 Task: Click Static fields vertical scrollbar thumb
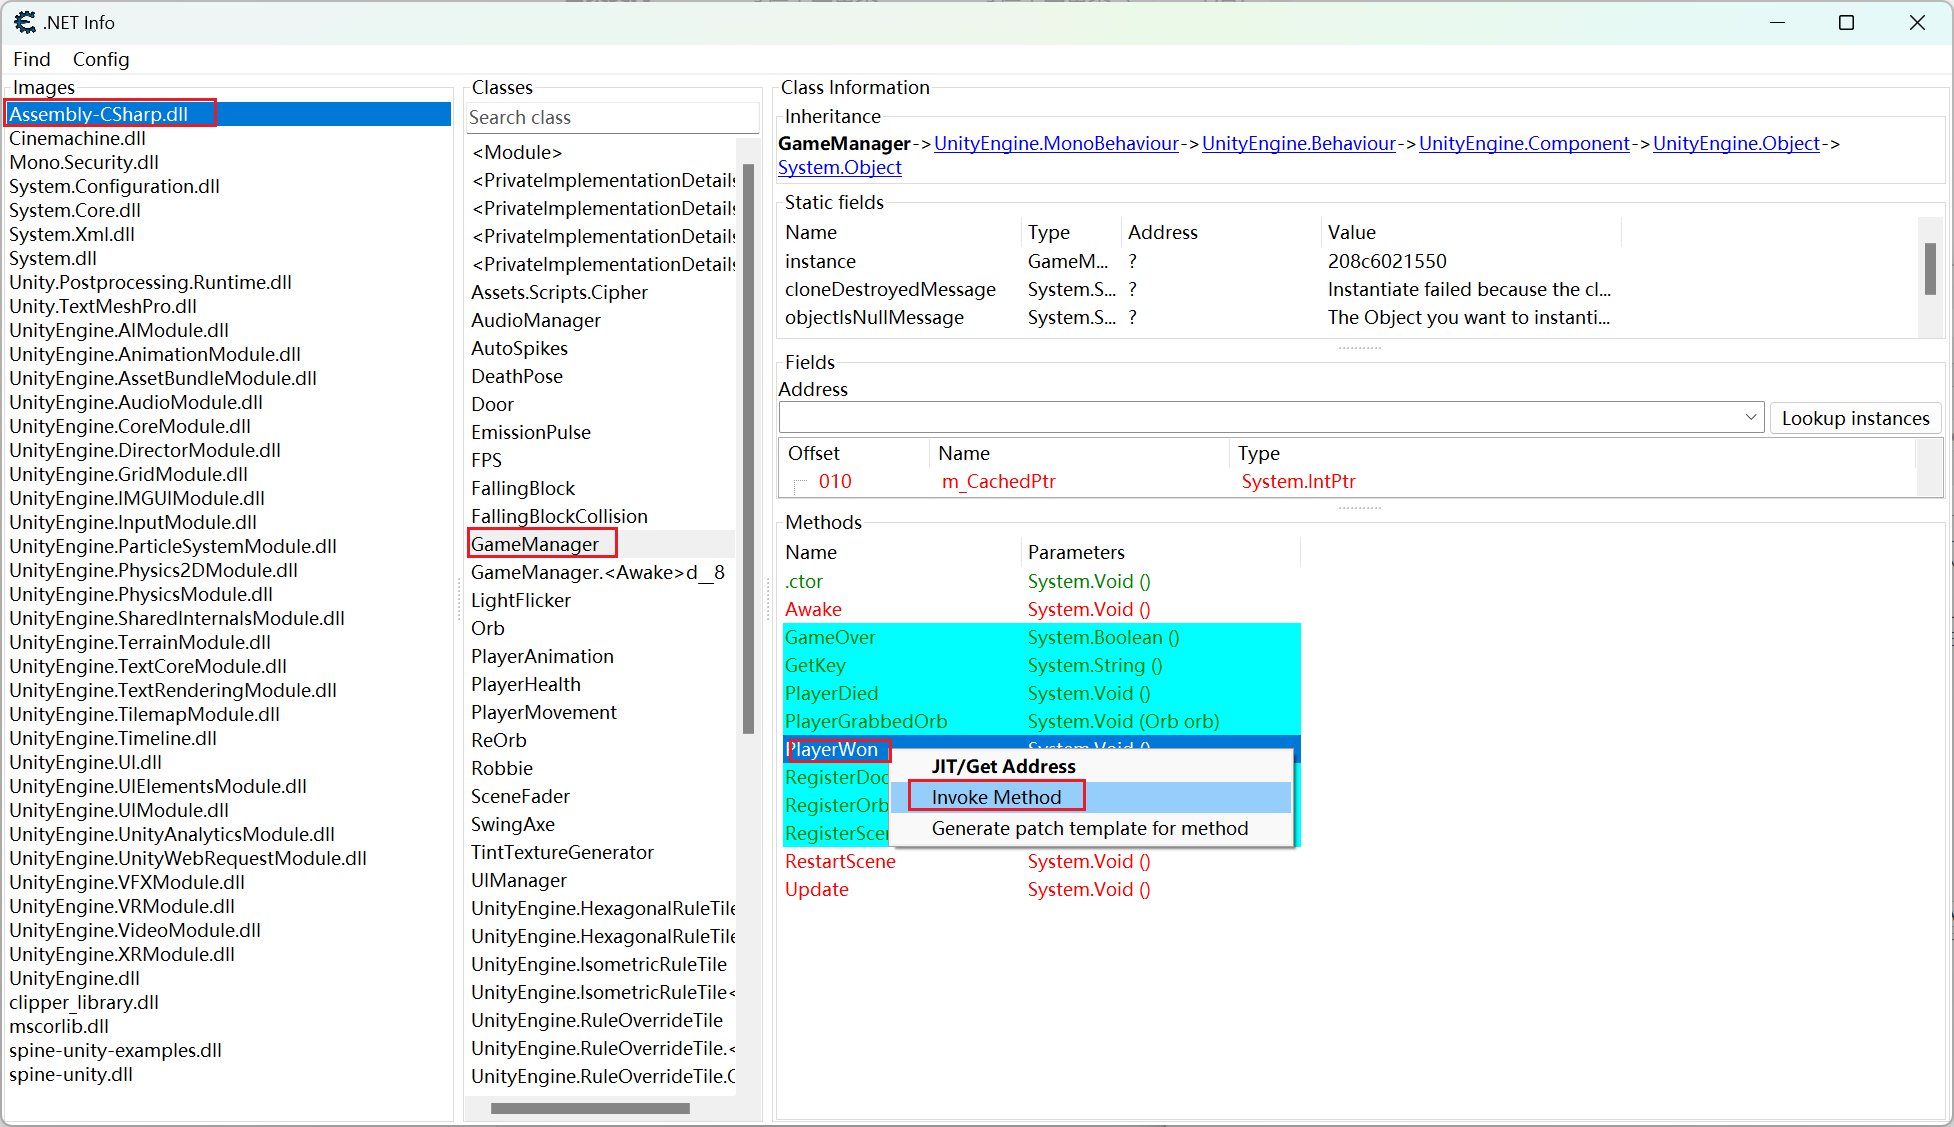[x=1930, y=268]
